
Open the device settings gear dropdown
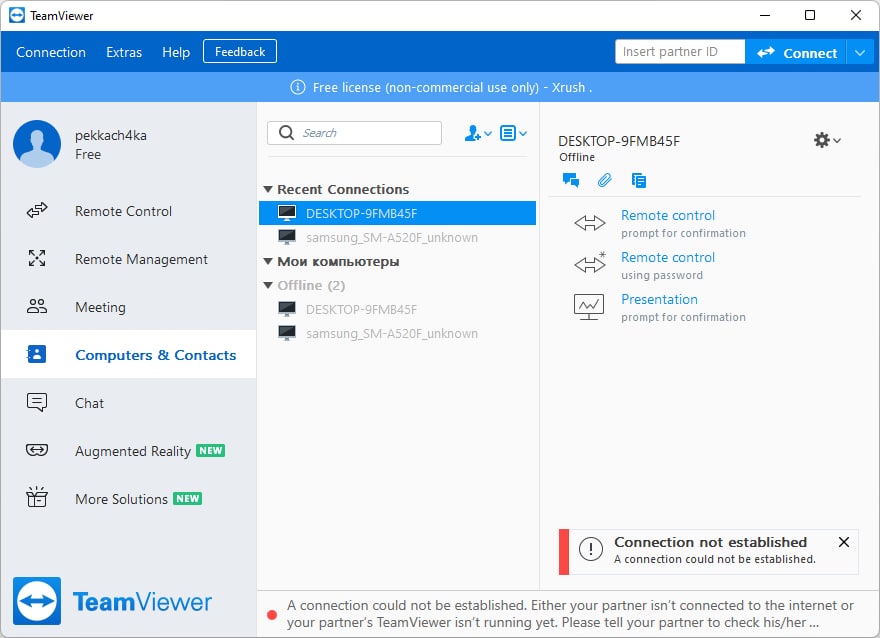[827, 140]
